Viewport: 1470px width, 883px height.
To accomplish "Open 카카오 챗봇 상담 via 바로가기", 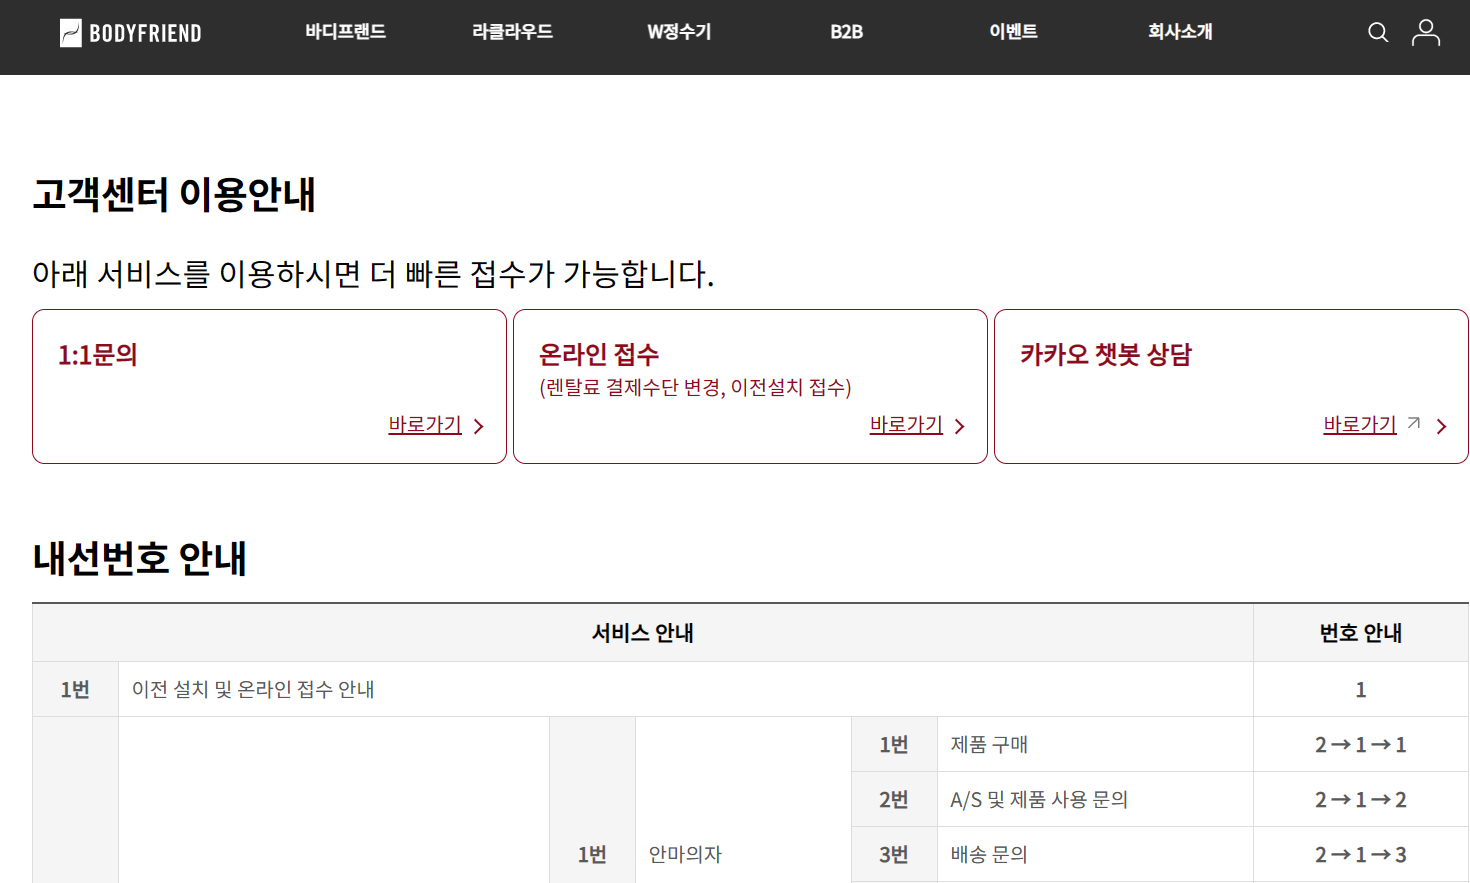I will 1358,425.
